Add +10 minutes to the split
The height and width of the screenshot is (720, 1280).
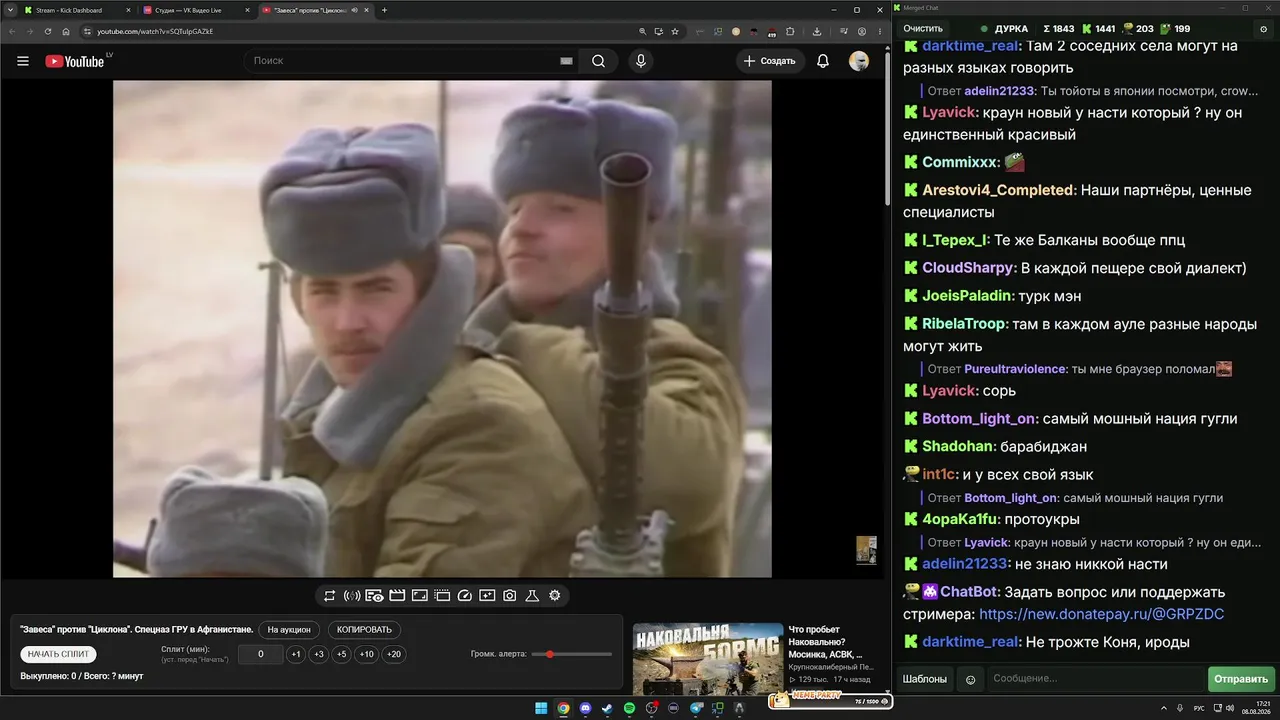(x=367, y=654)
